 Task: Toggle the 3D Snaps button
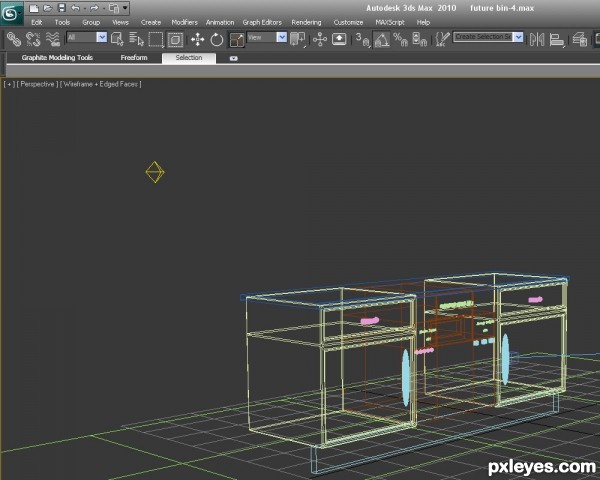(x=362, y=39)
